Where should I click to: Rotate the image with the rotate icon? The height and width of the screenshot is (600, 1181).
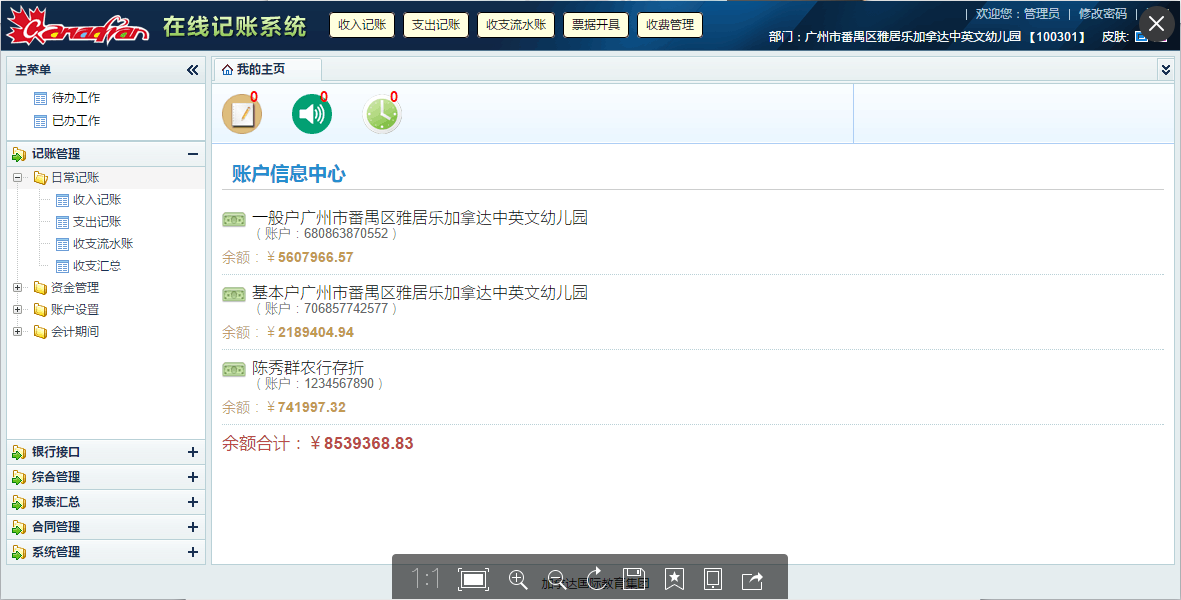pyautogui.click(x=596, y=579)
